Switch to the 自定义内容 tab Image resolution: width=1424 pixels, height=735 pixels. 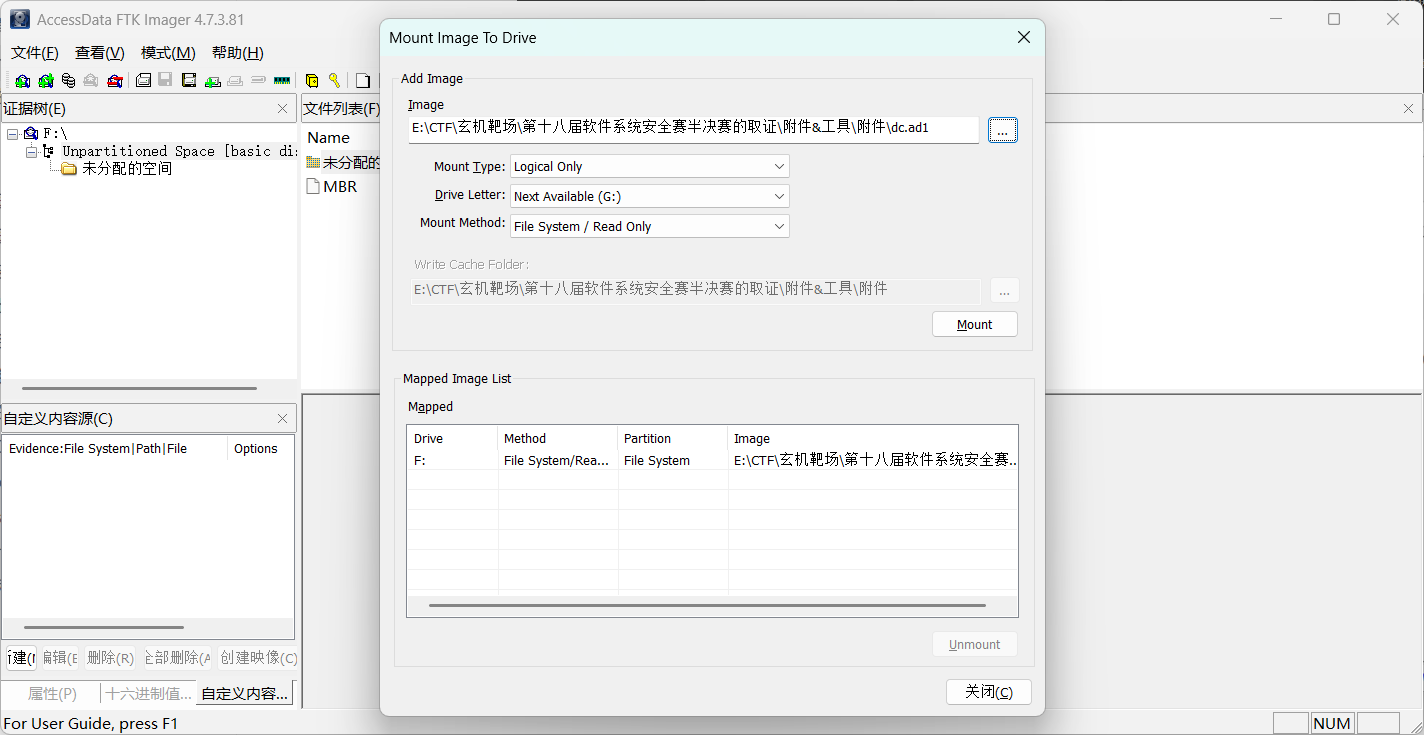245,693
